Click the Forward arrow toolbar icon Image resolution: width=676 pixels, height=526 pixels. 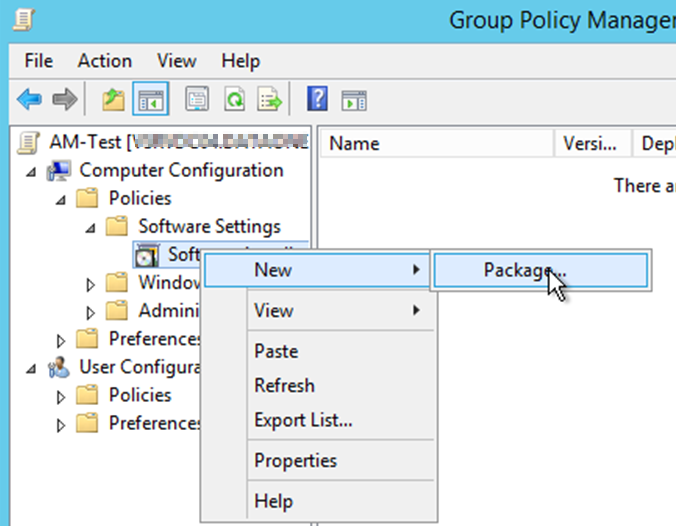(64, 99)
